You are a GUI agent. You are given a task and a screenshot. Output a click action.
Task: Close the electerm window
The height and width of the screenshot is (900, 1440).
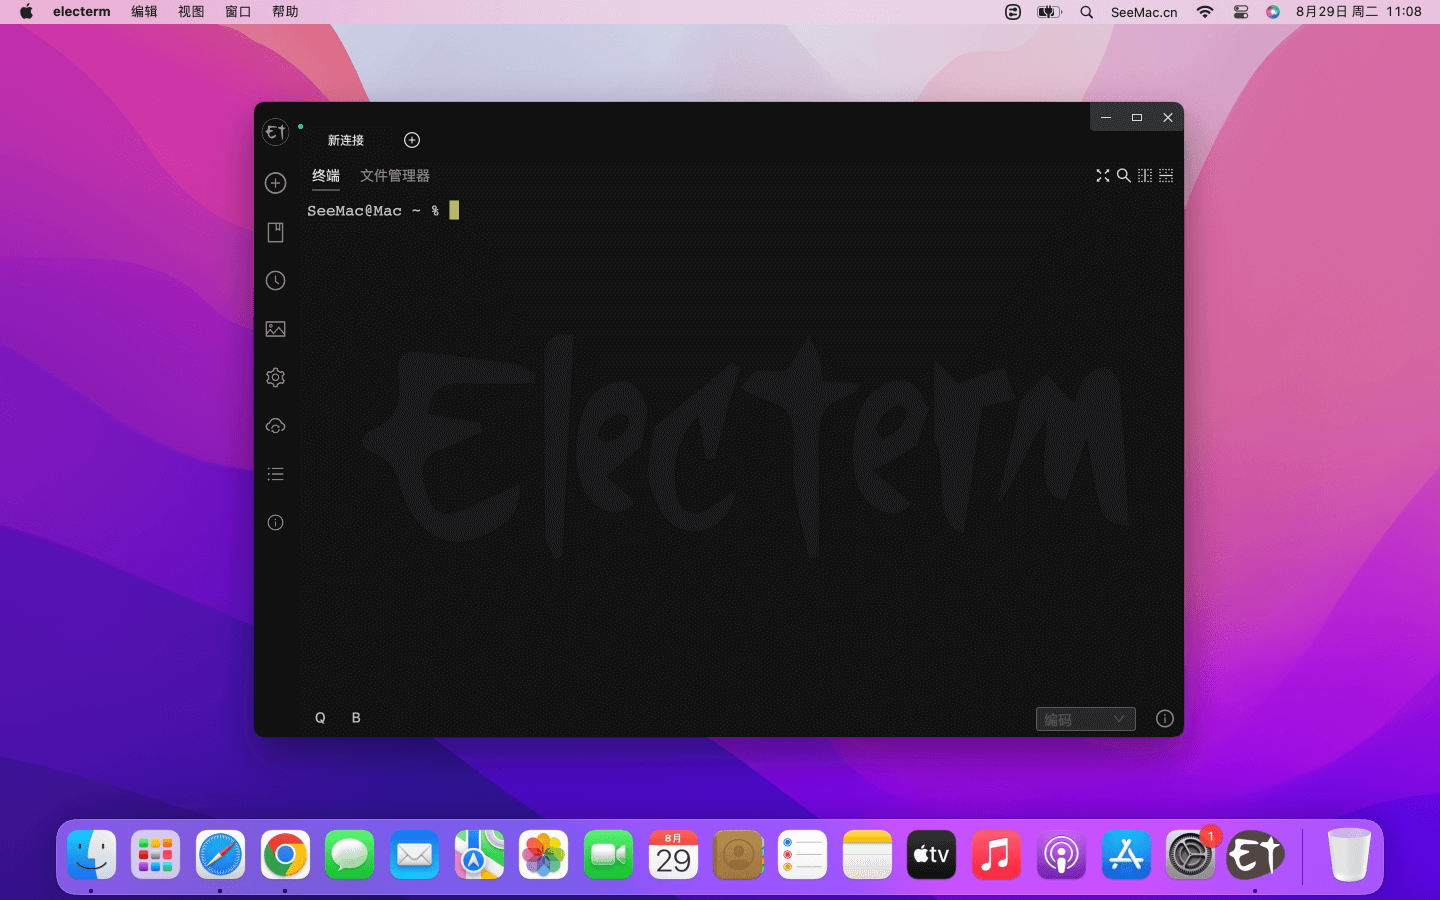pos(1168,117)
